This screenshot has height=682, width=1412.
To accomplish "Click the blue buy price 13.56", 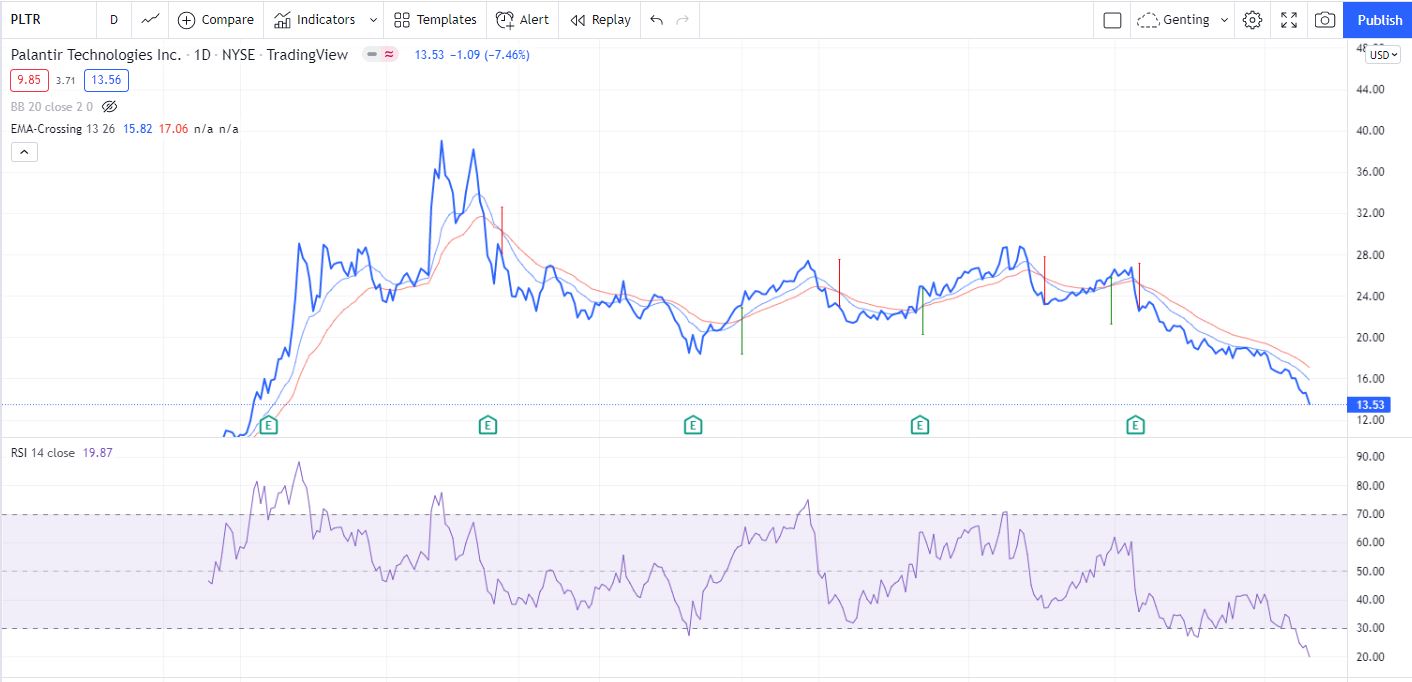I will click(x=106, y=81).
